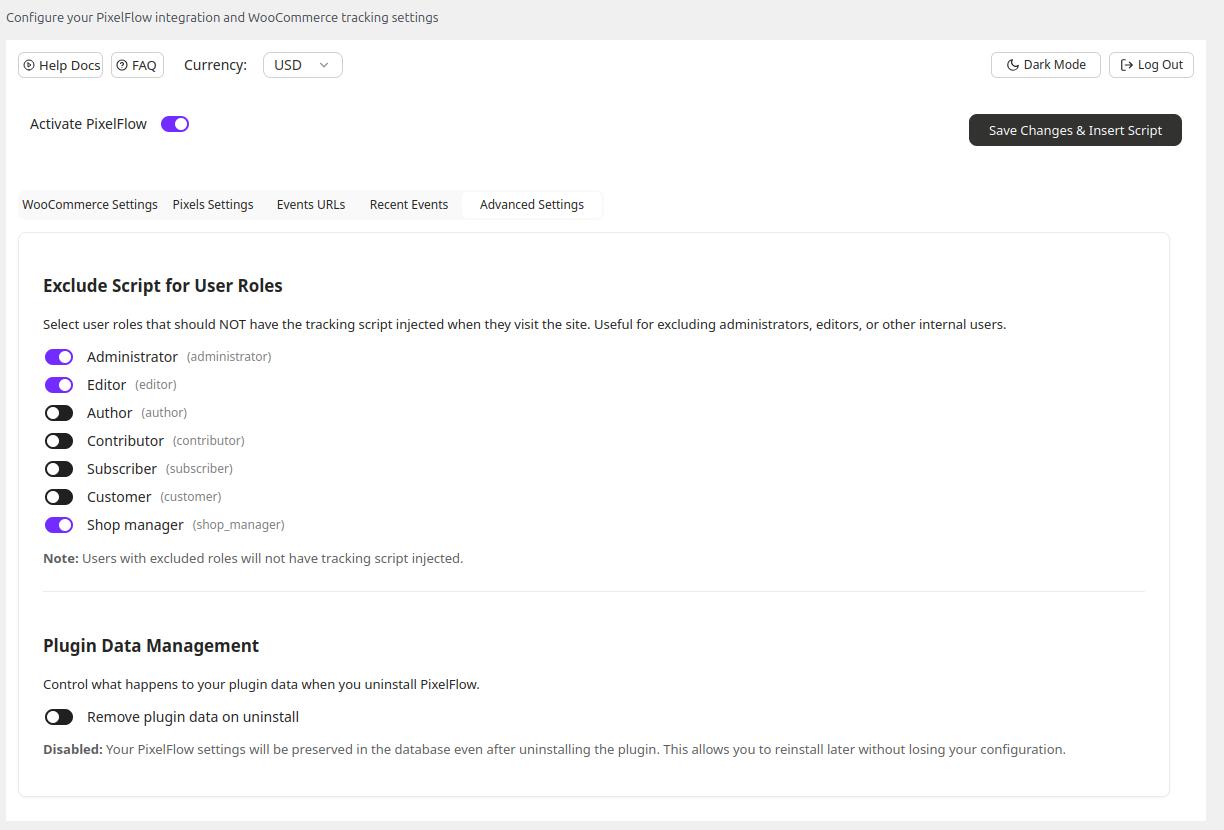The image size is (1224, 830).
Task: Disable script exclusion for Administrator role
Action: point(59,357)
